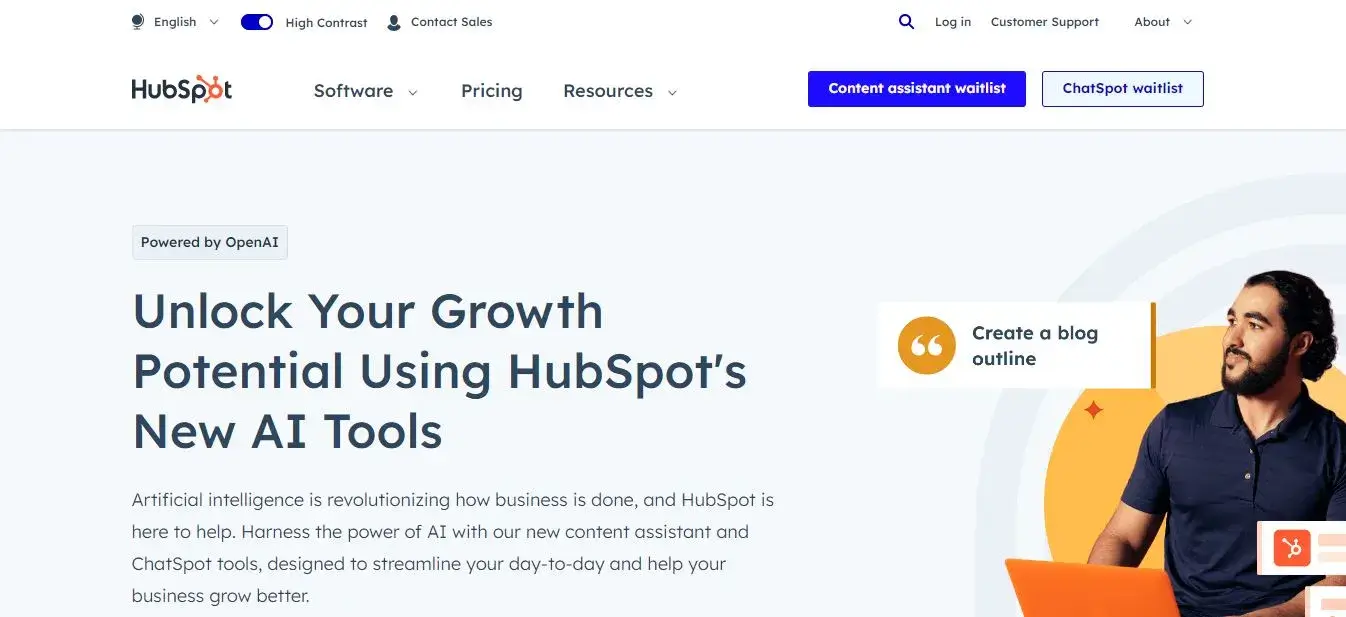Join the Content assistant waitlist

pos(916,88)
